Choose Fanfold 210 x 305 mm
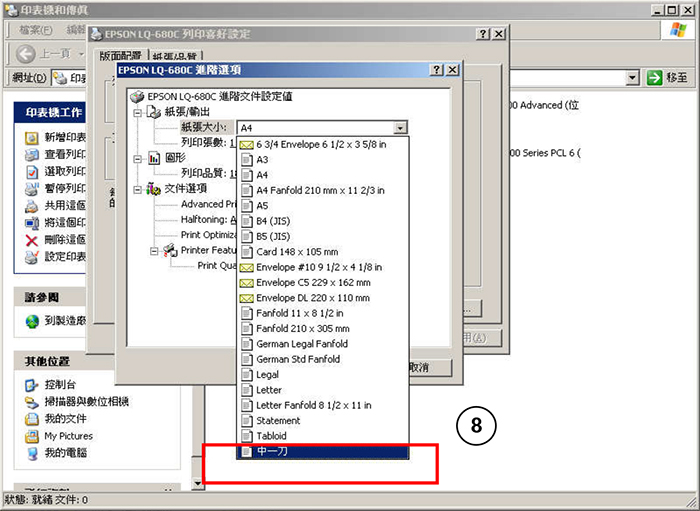The height and width of the screenshot is (511, 700). point(322,328)
